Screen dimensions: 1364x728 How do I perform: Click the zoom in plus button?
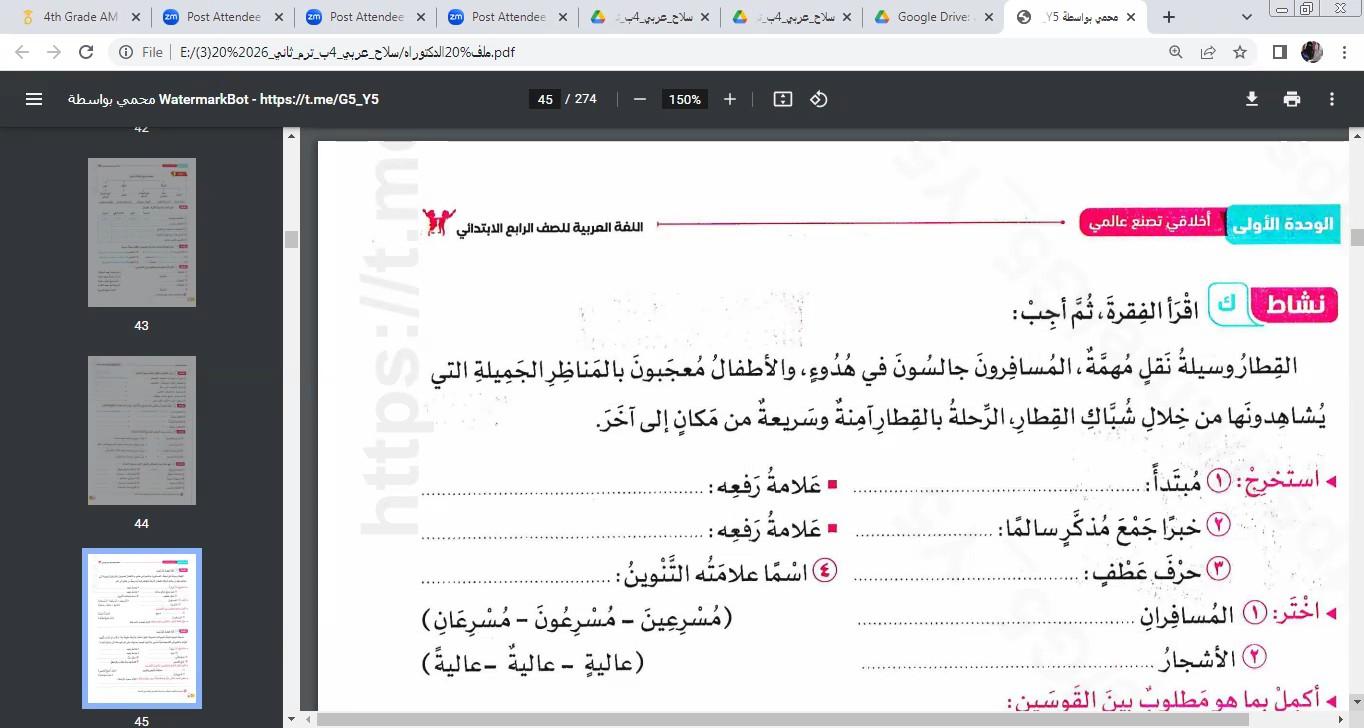[x=730, y=99]
